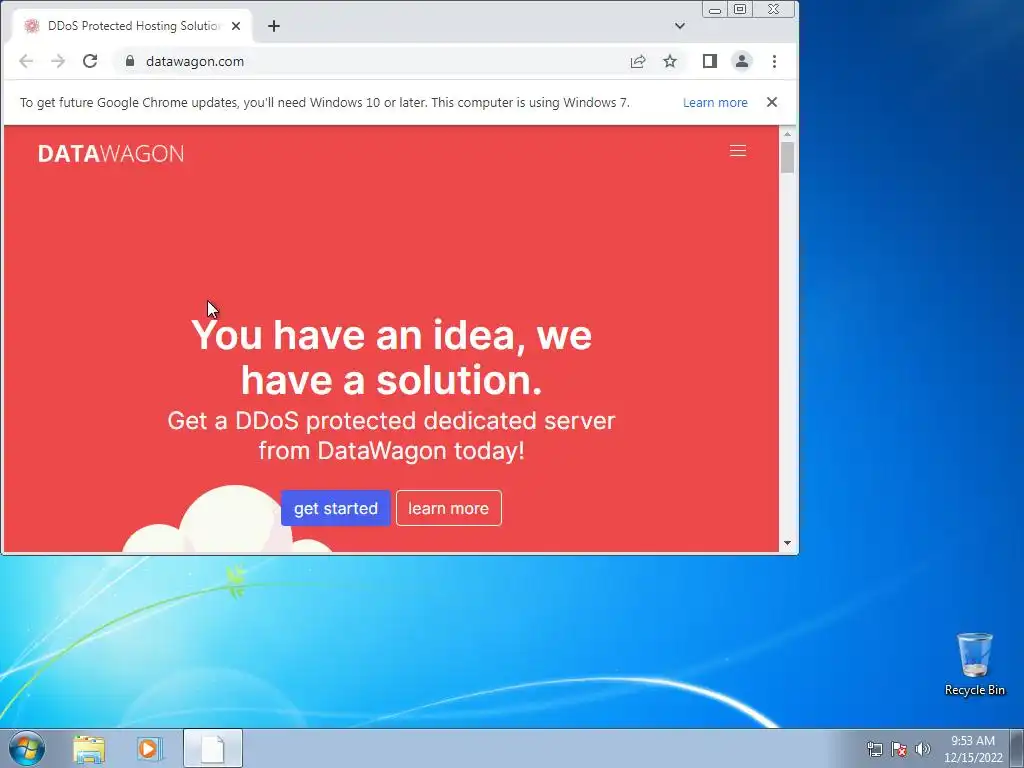This screenshot has height=768, width=1024.
Task: Click the Show desktop strip
Action: [1017, 748]
